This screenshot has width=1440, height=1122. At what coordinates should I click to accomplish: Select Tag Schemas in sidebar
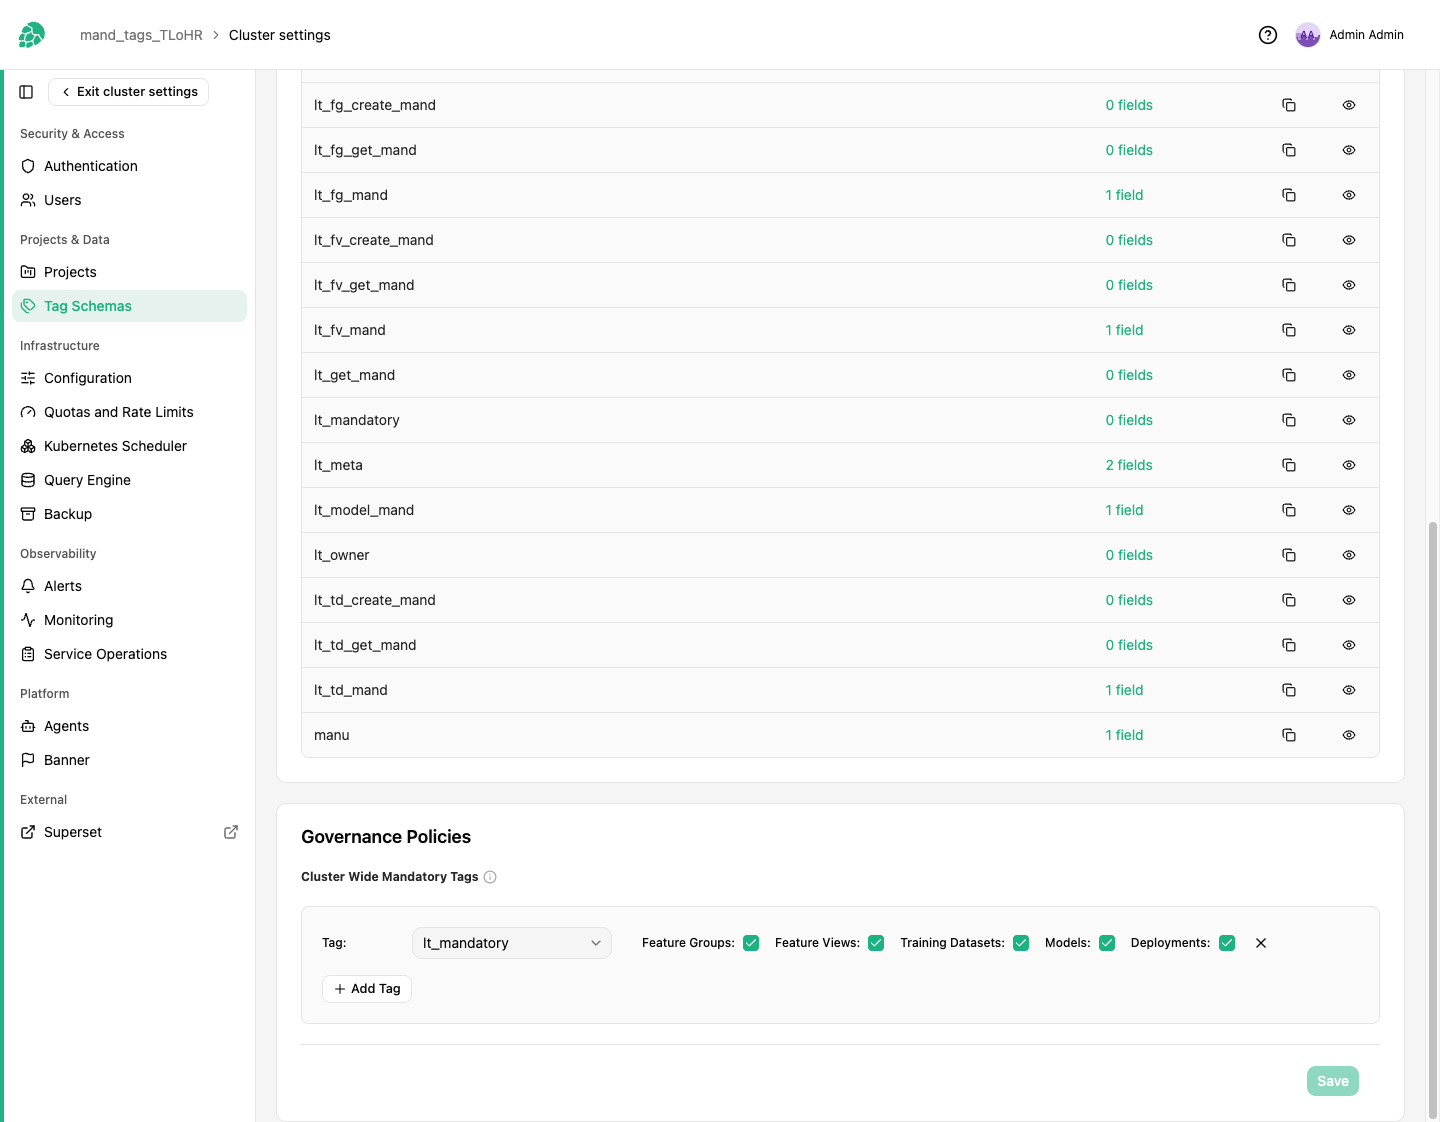point(129,306)
